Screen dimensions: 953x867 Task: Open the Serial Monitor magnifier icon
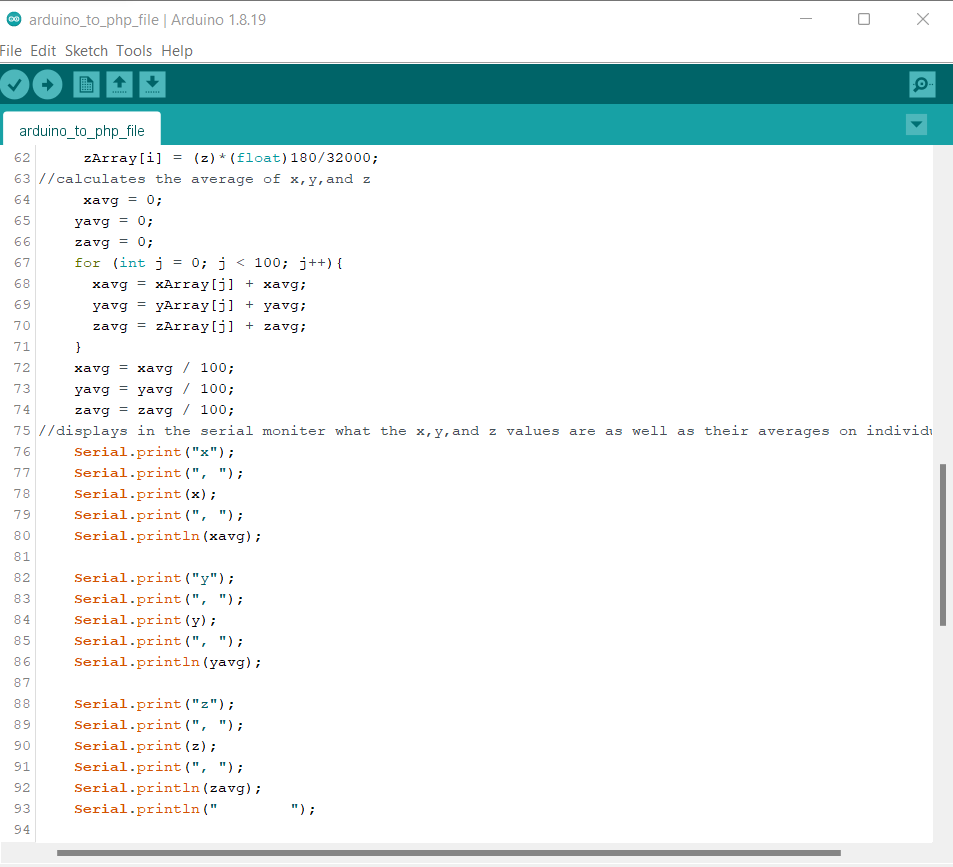922,85
